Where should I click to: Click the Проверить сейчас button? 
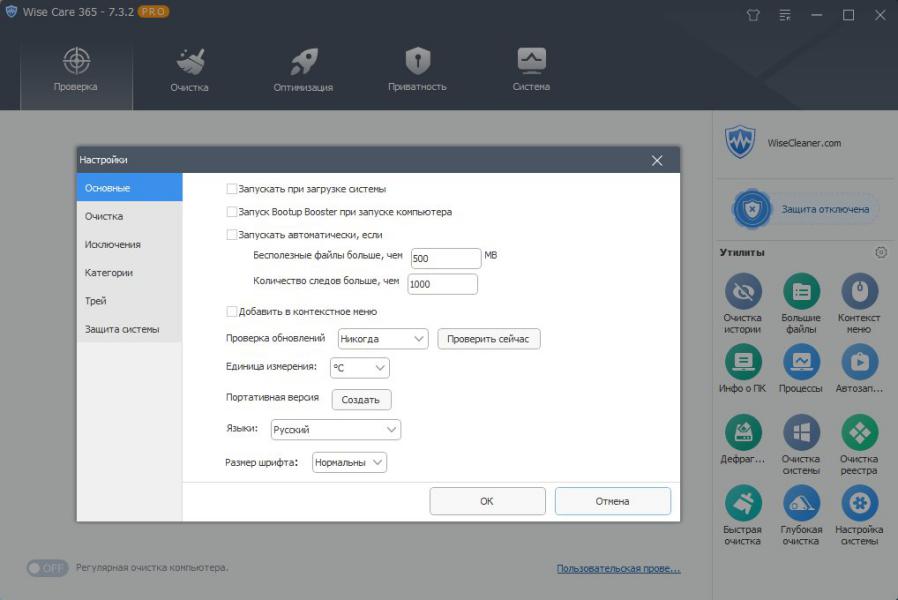[489, 339]
